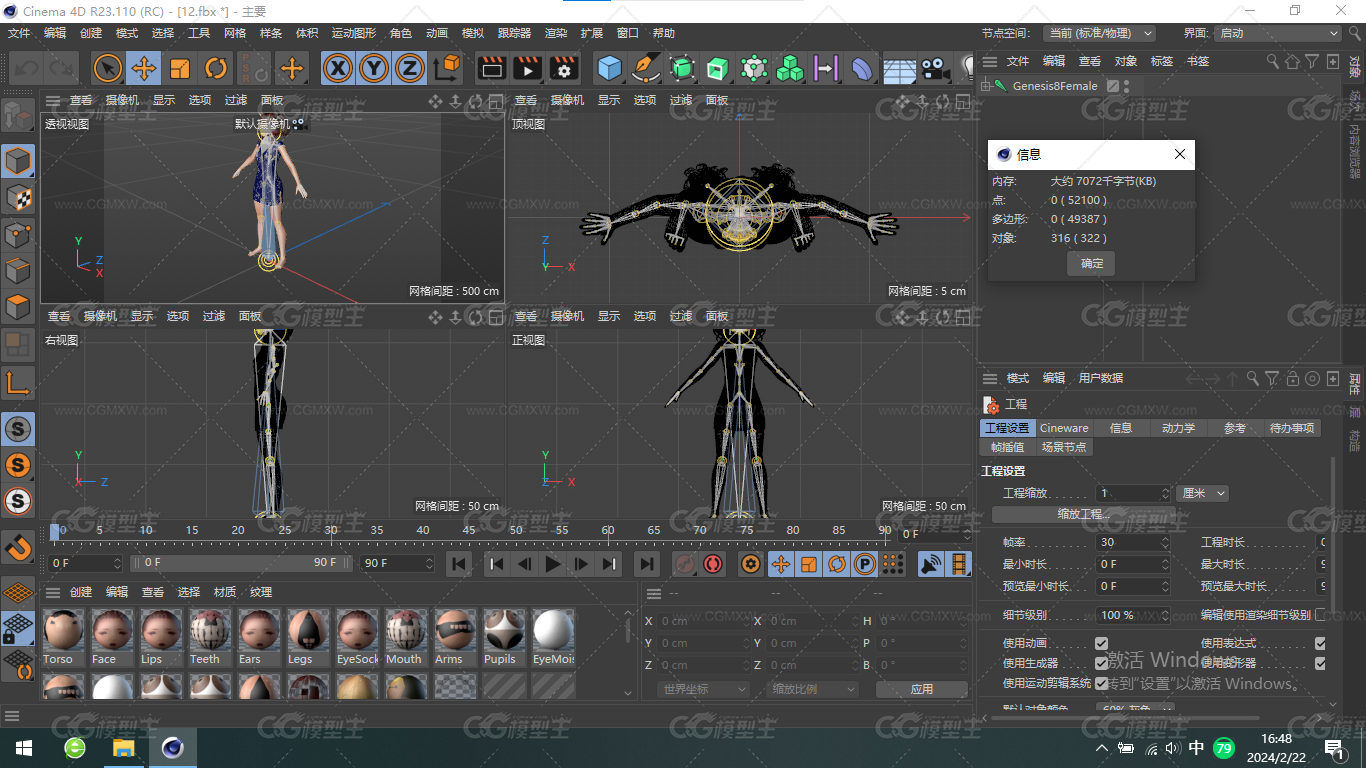Click the preview range bar 0 F to 90 F
The width and height of the screenshot is (1366, 768).
click(240, 563)
